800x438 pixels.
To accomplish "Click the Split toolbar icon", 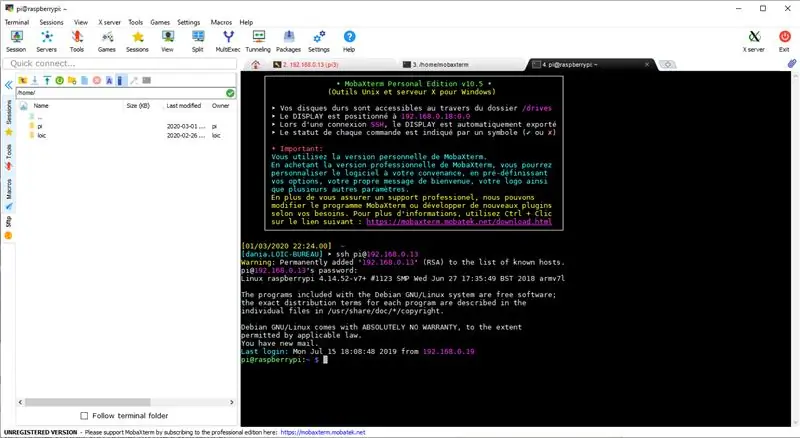I will coord(198,41).
